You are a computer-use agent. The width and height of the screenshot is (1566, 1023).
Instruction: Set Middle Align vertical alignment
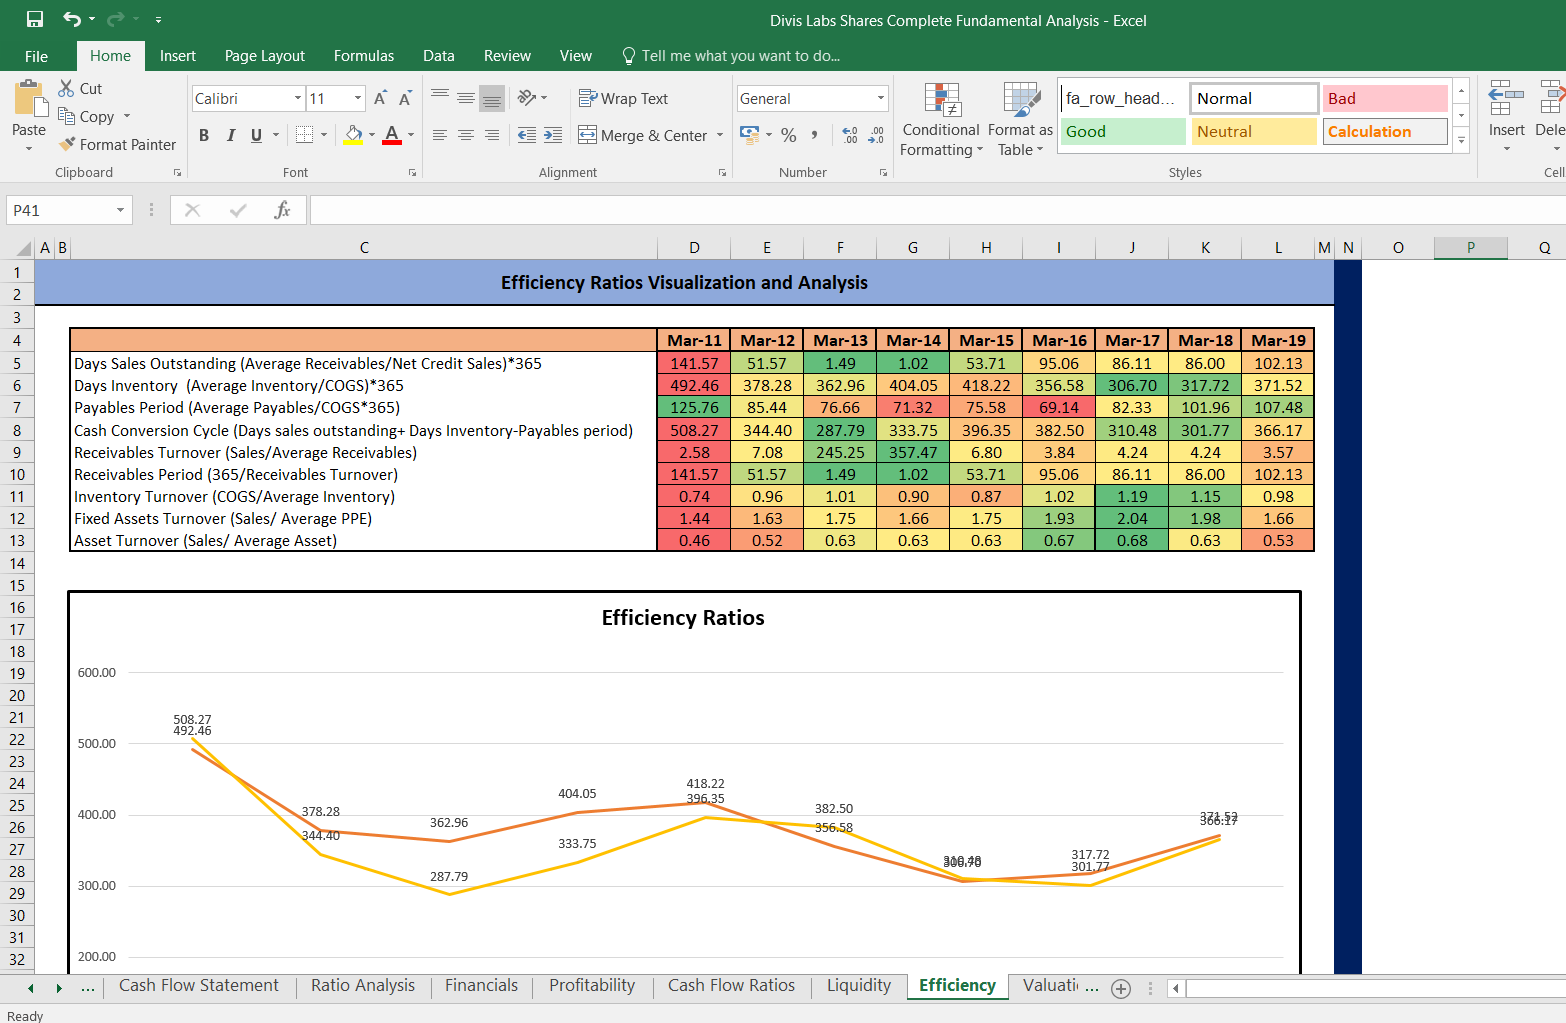click(466, 98)
